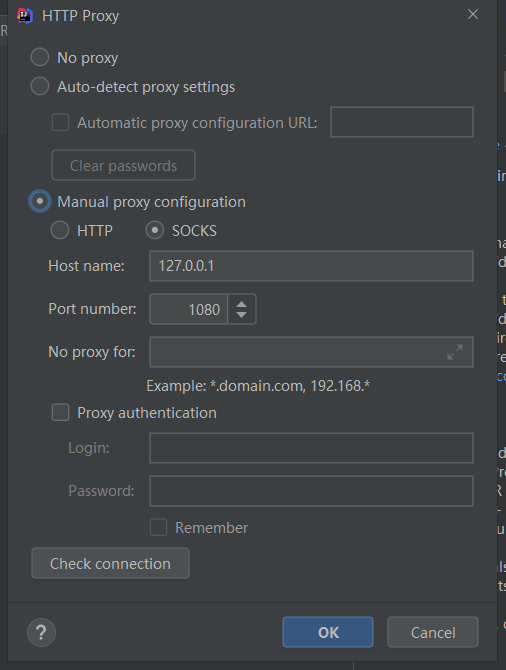Click inside the Port number field

[x=188, y=309]
